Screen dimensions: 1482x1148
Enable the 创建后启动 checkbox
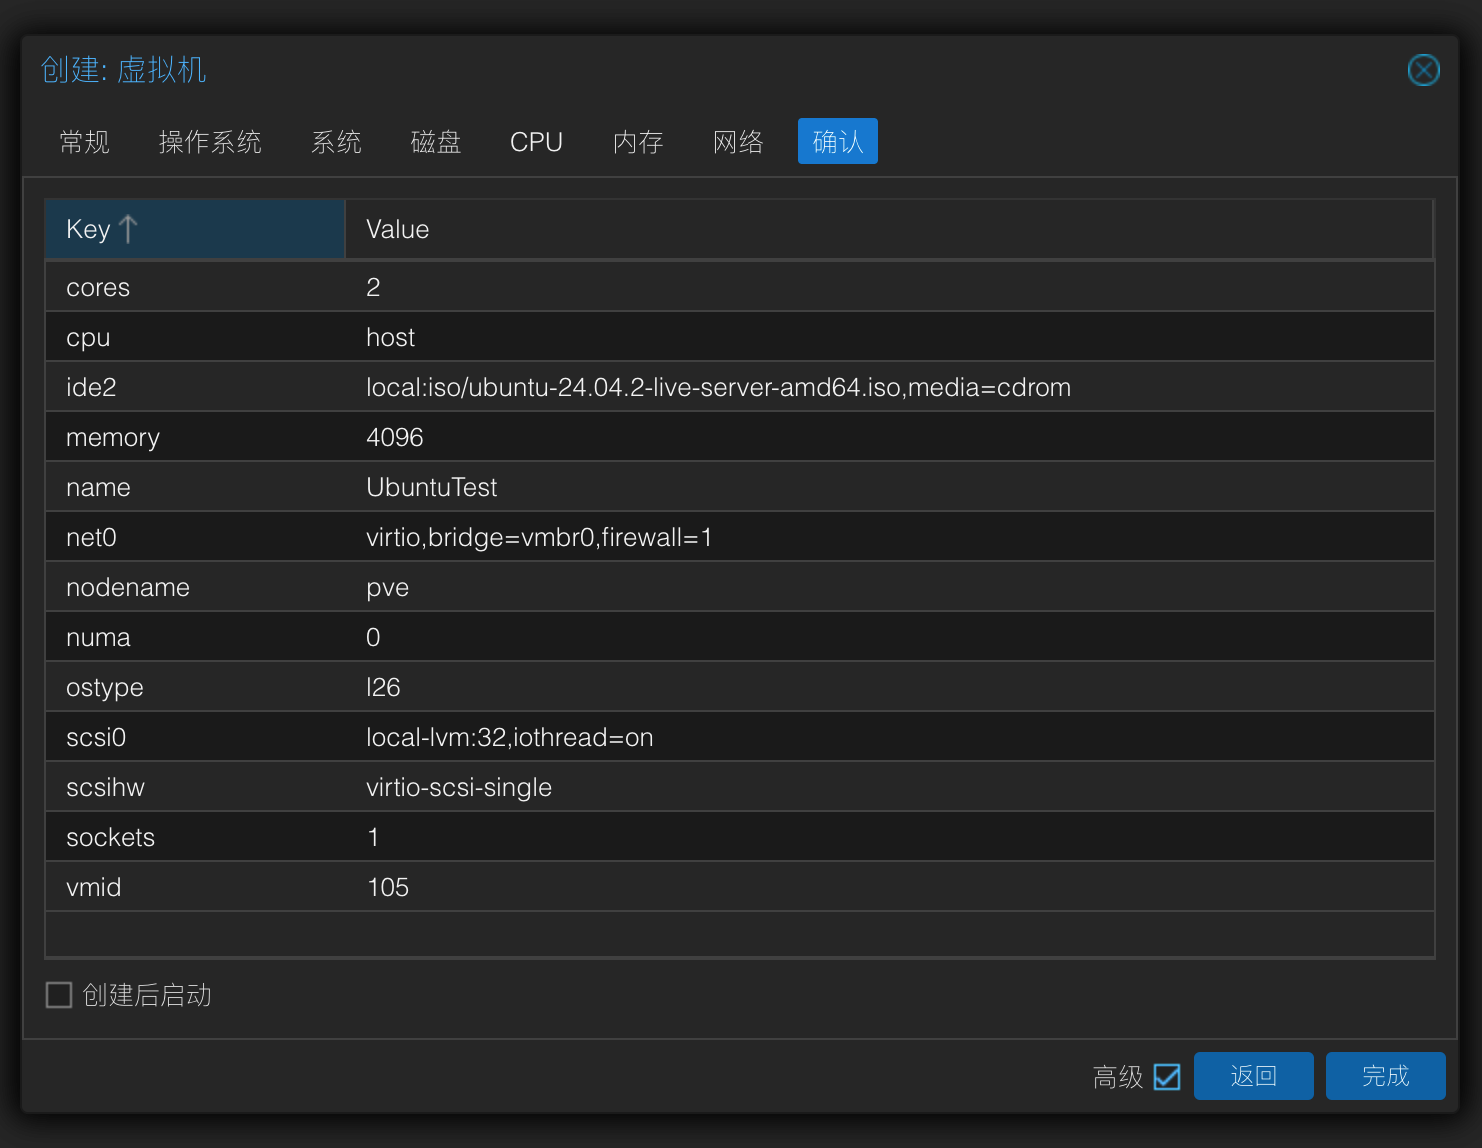[x=59, y=995]
